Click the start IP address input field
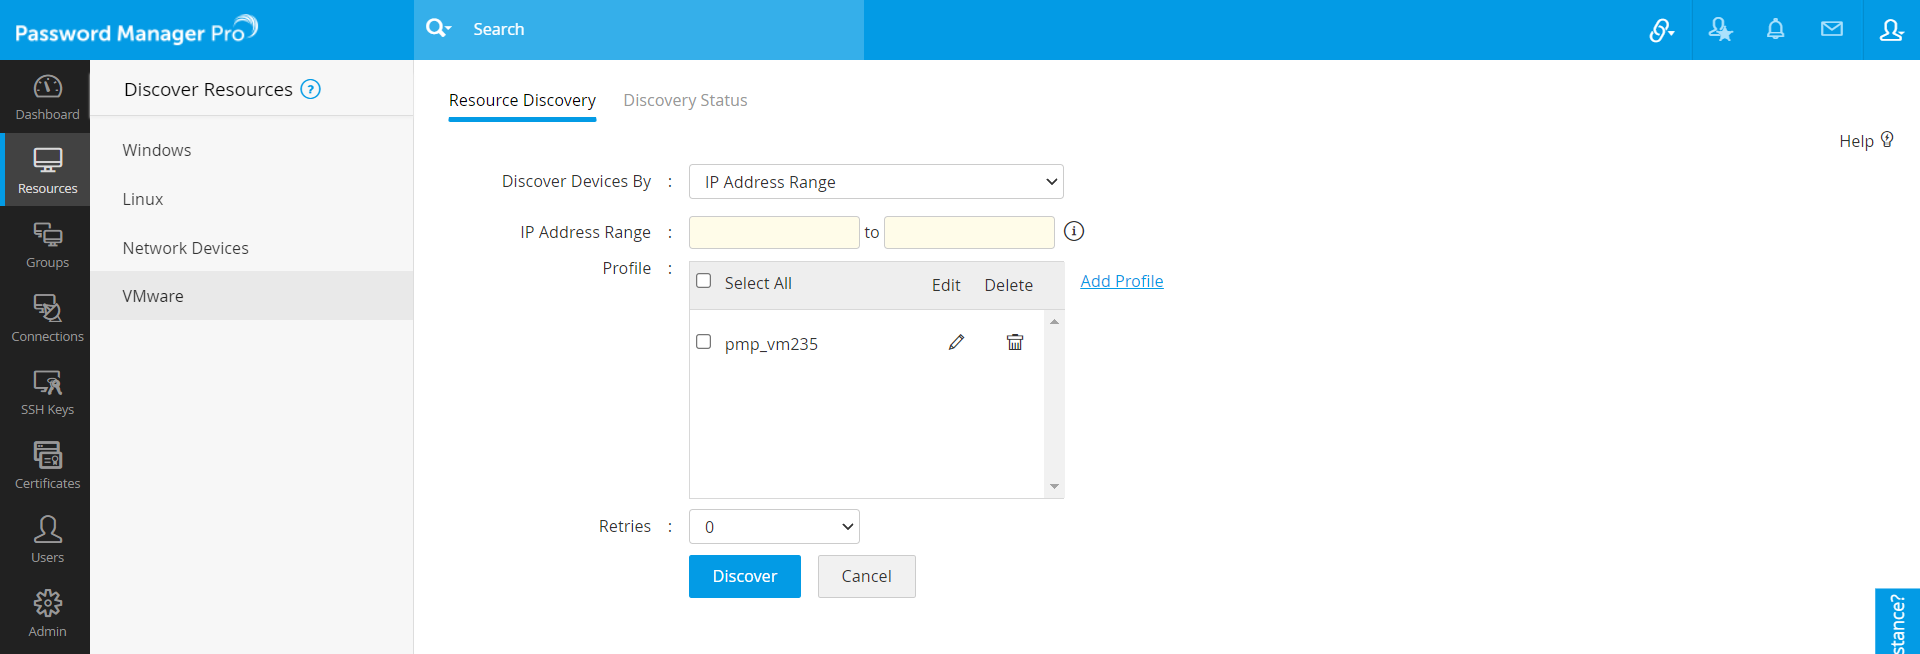Image resolution: width=1920 pixels, height=654 pixels. pyautogui.click(x=774, y=232)
